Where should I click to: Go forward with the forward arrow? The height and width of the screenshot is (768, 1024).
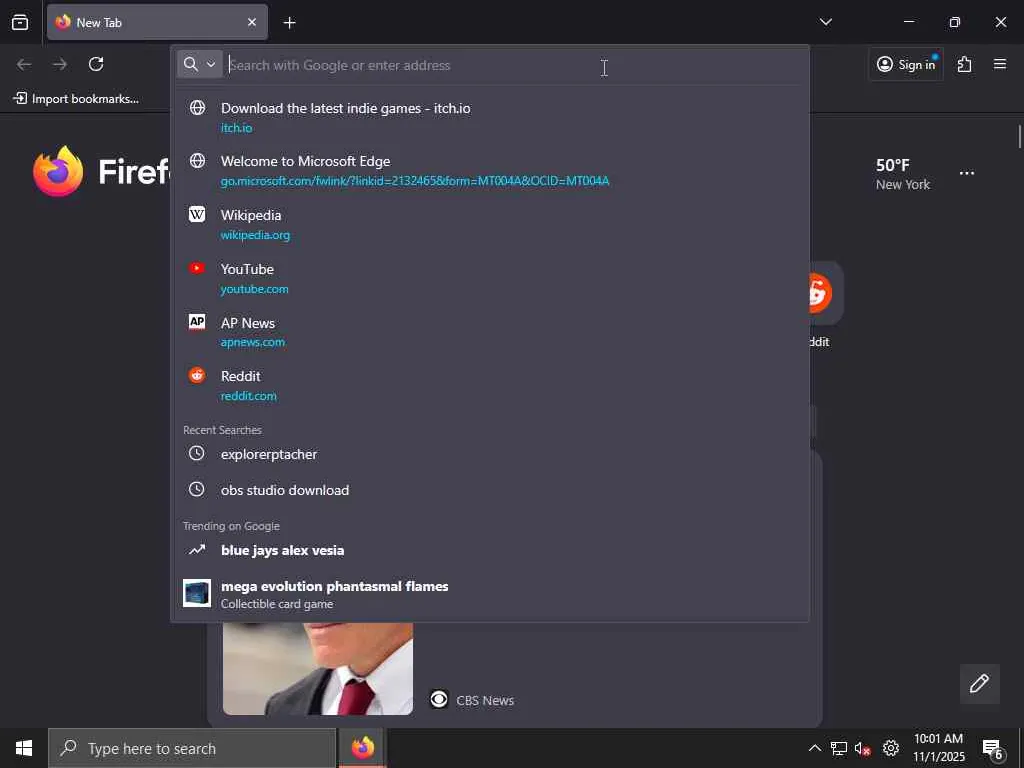[60, 64]
